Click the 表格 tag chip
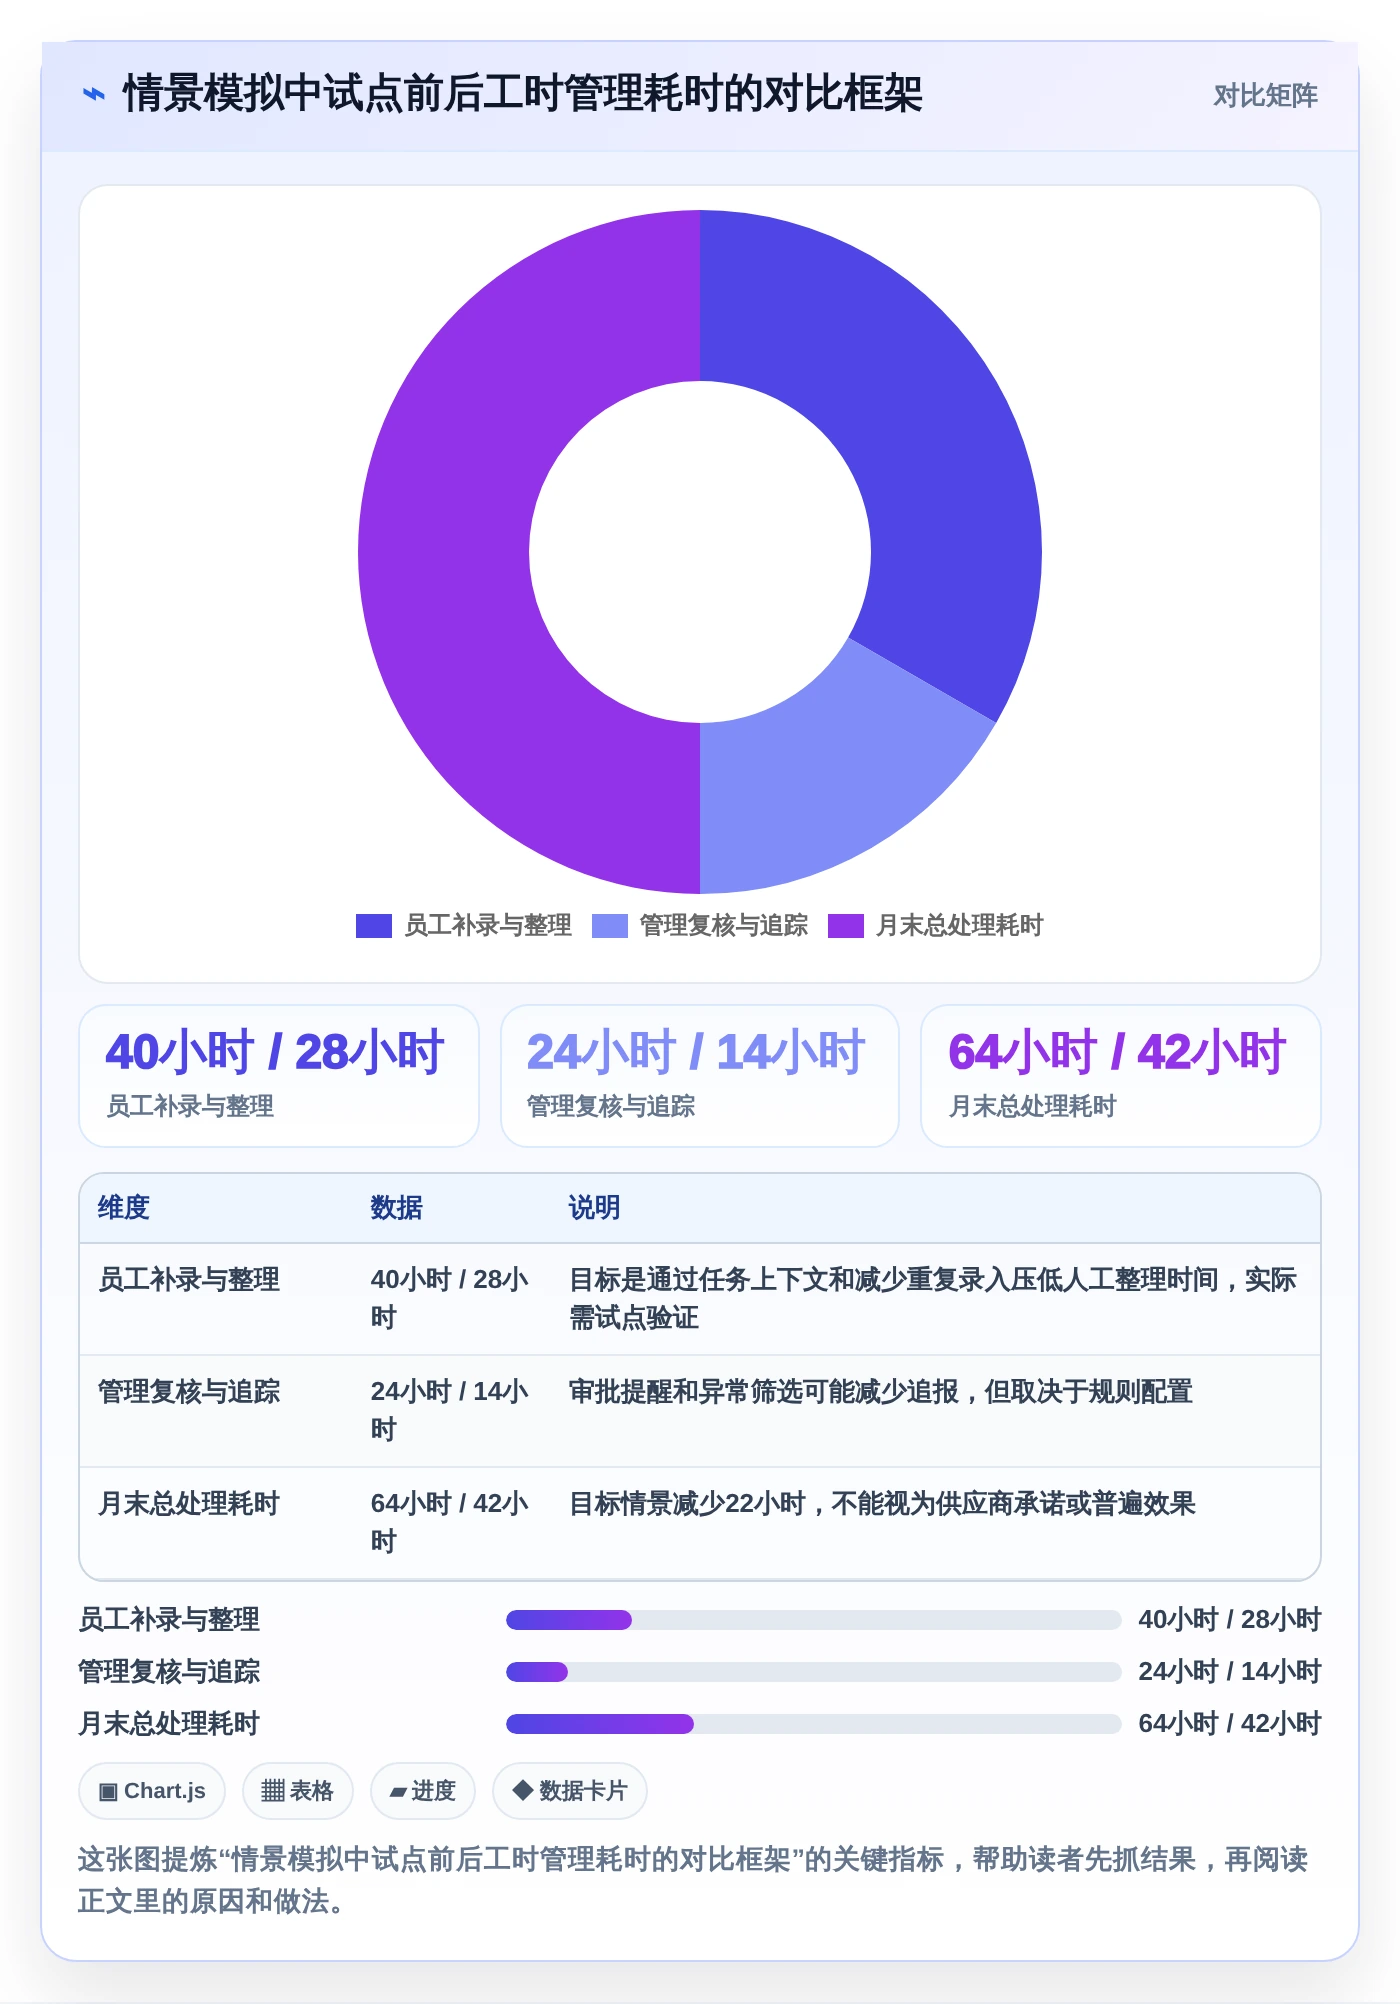 [298, 1791]
